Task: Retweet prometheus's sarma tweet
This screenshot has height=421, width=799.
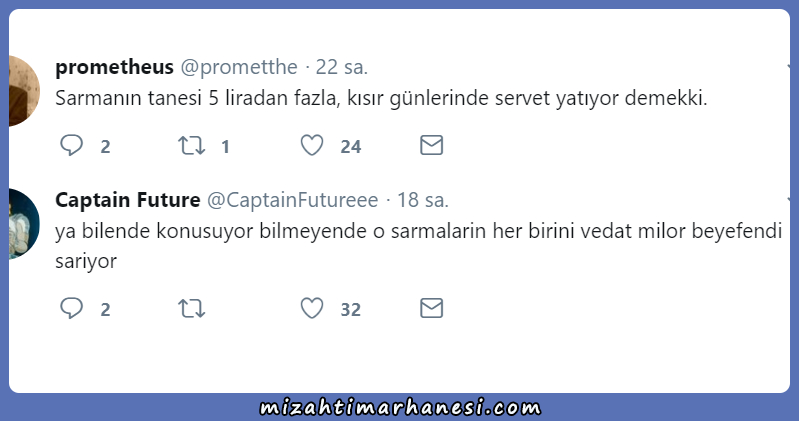Action: (192, 145)
